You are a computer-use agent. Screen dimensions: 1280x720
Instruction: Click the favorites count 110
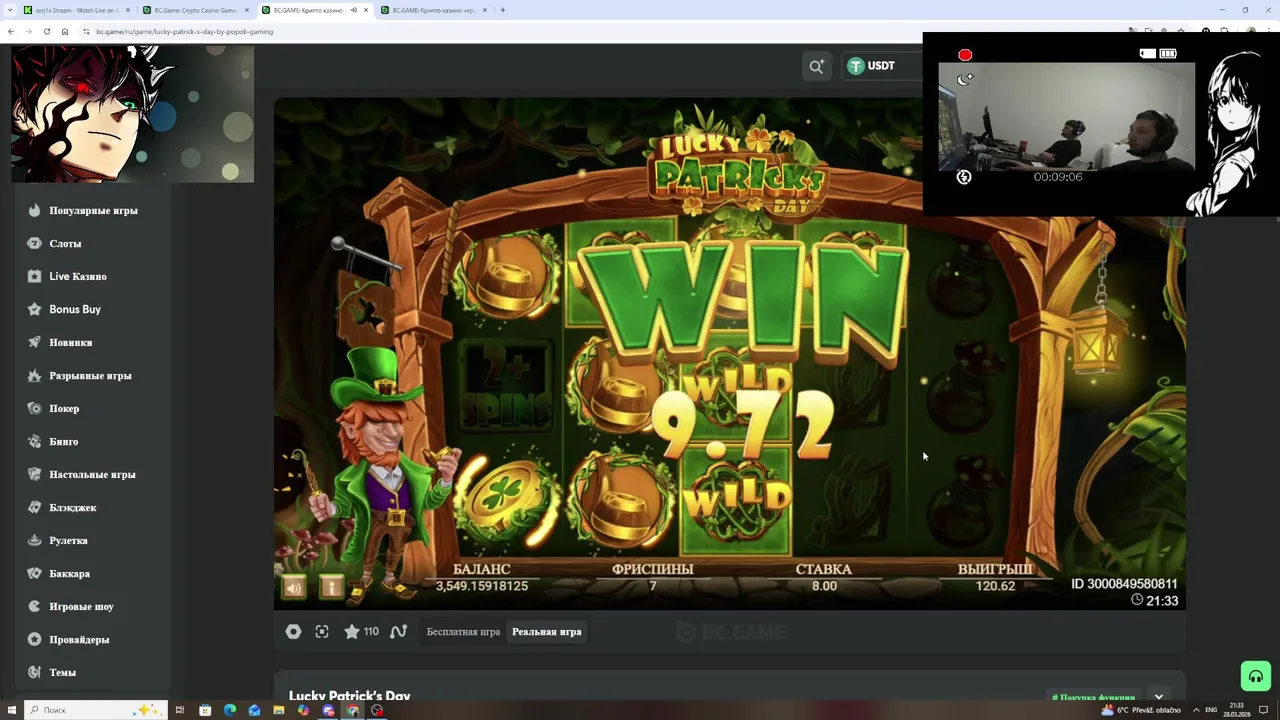(371, 632)
